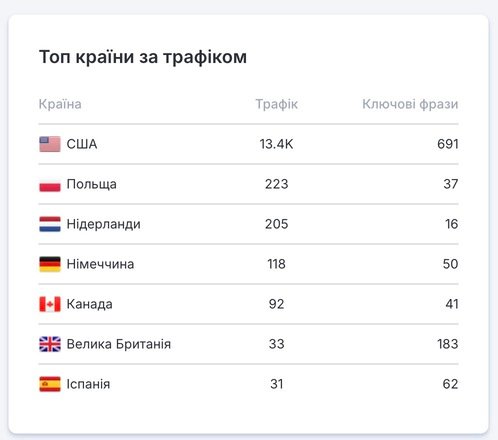
Task: Click the Germany flag icon
Action: [x=50, y=264]
